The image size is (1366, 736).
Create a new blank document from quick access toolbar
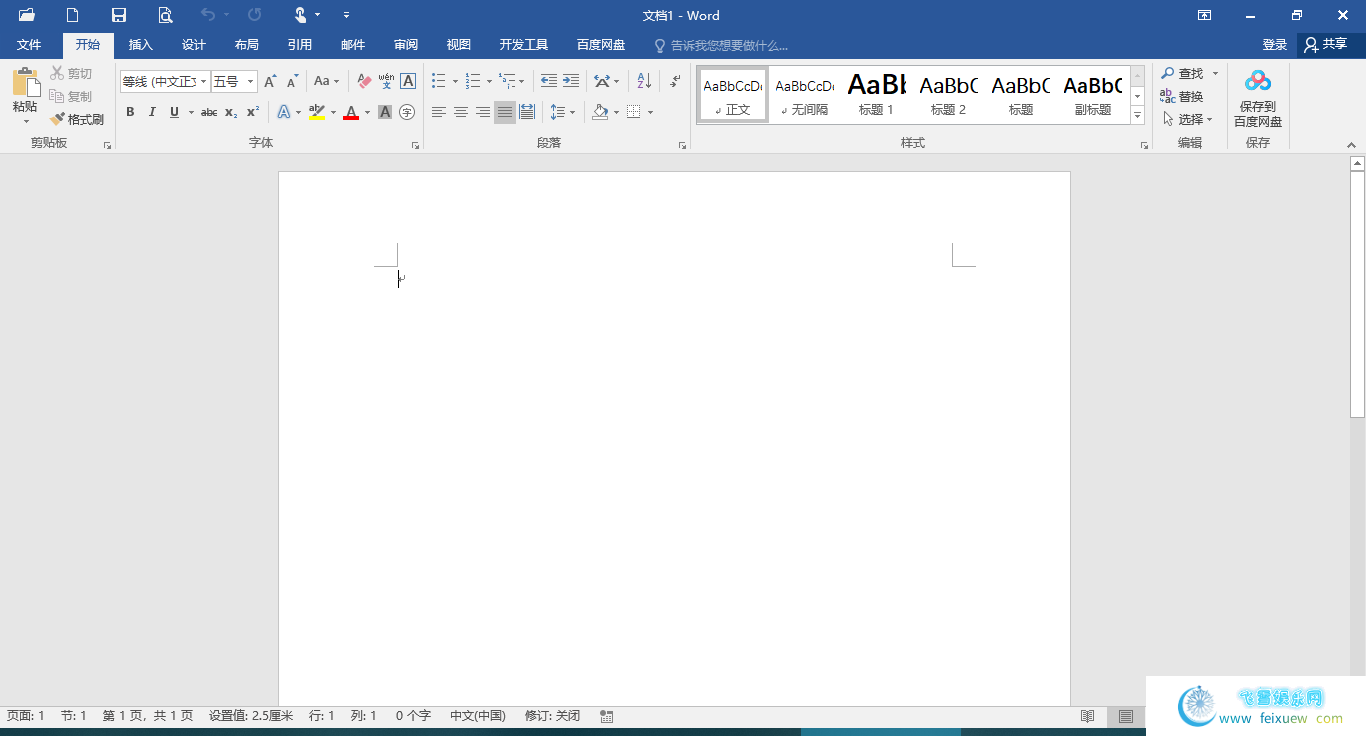tap(72, 15)
